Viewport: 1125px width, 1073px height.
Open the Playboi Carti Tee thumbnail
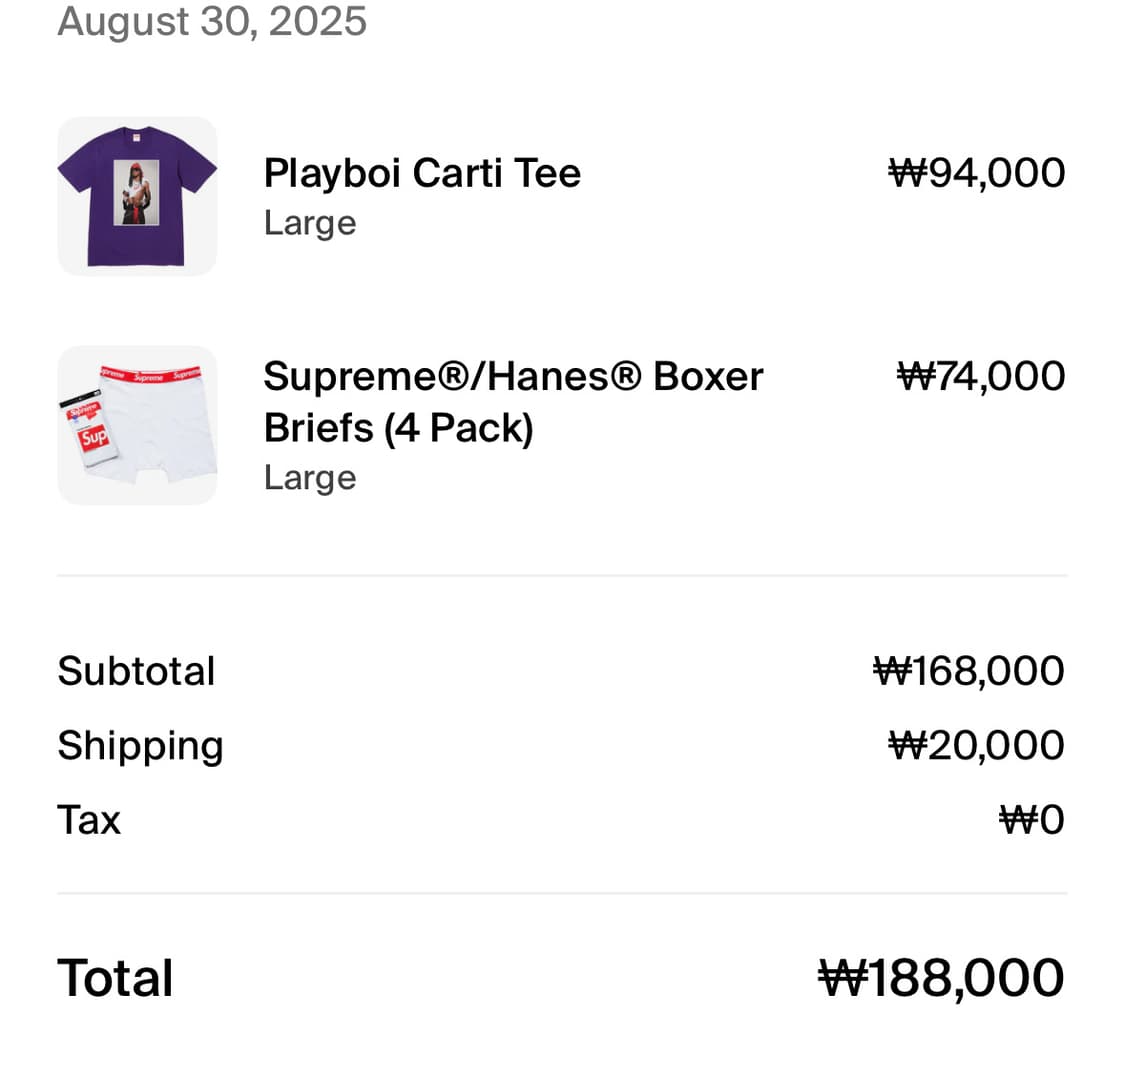tap(137, 196)
